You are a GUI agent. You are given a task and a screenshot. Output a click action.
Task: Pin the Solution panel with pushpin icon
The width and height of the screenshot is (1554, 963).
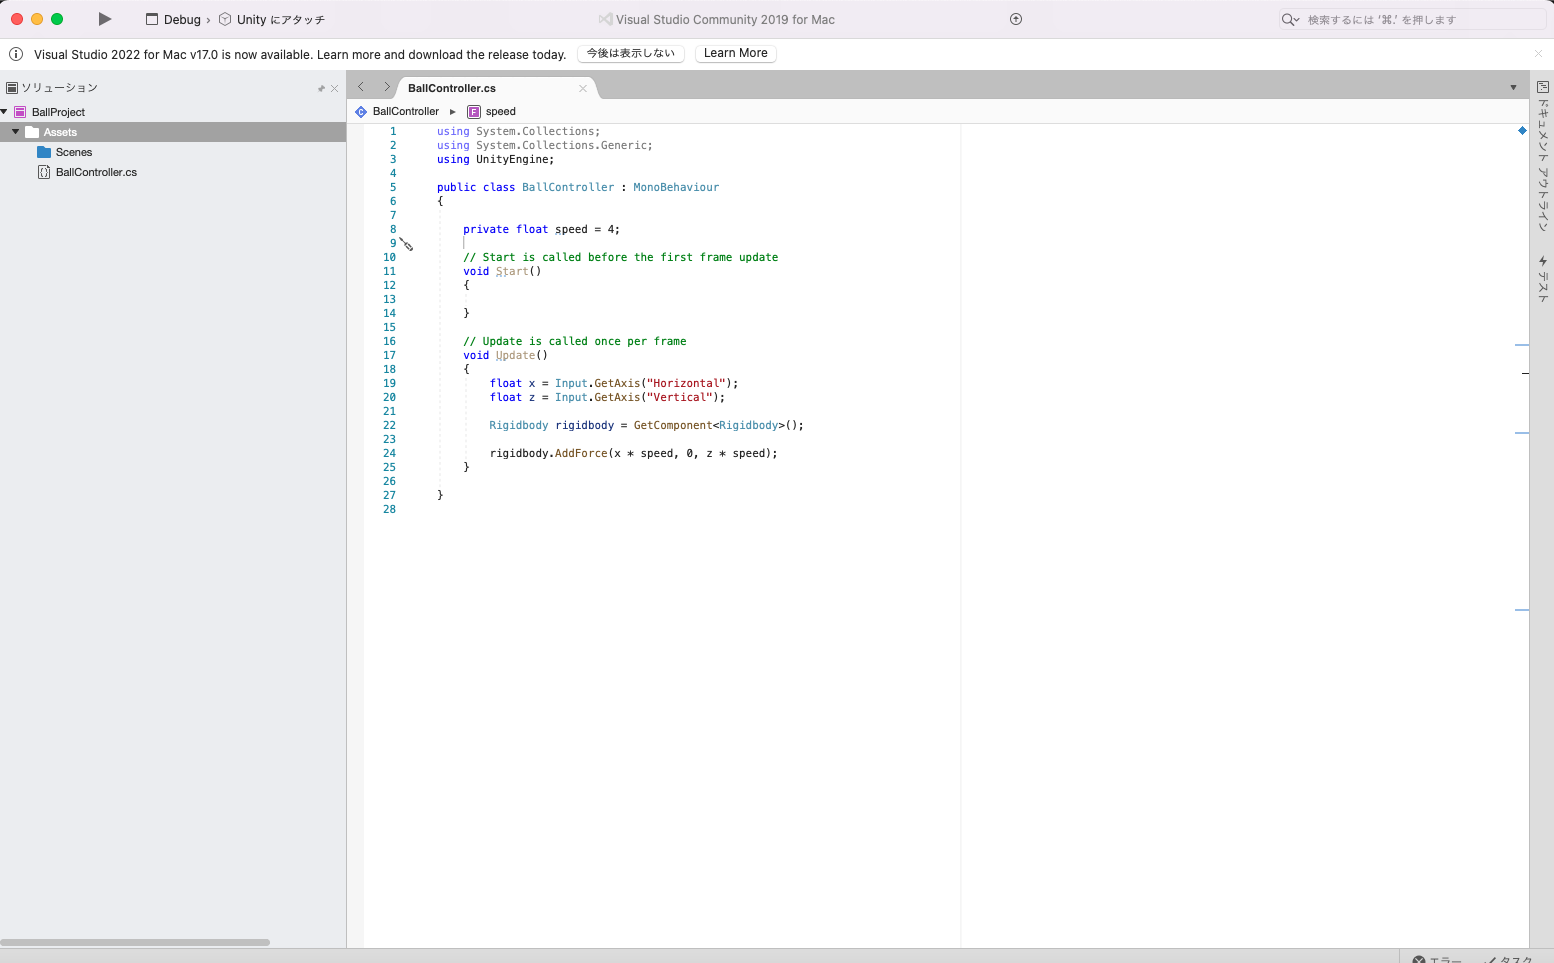tap(321, 89)
